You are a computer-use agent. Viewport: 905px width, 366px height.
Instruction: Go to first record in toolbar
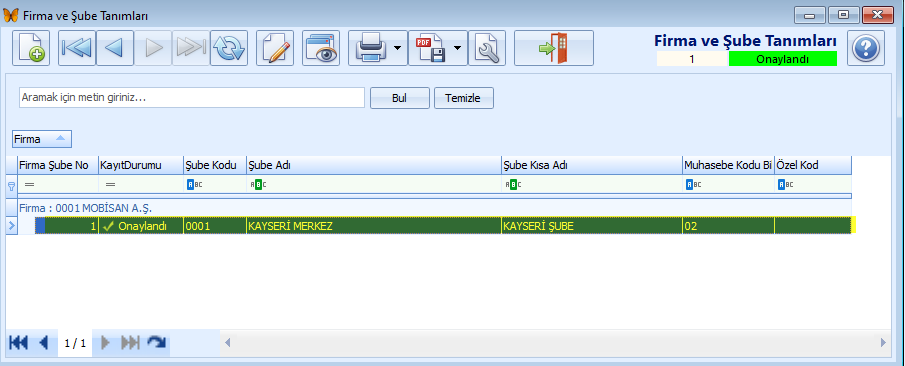click(x=77, y=48)
